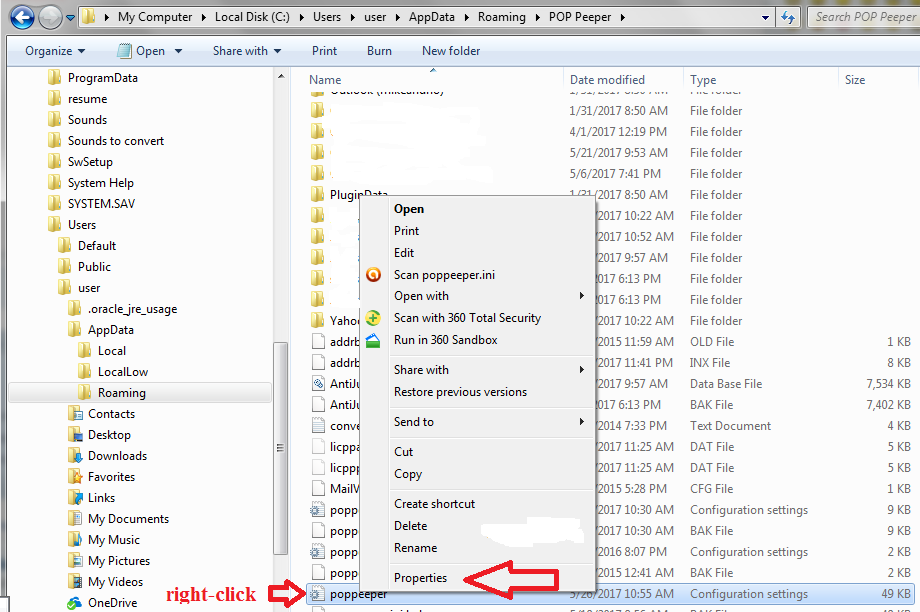Screen dimensions: 920x612
Task: Click the 360 Sandbox icon
Action: pyautogui.click(x=373, y=340)
